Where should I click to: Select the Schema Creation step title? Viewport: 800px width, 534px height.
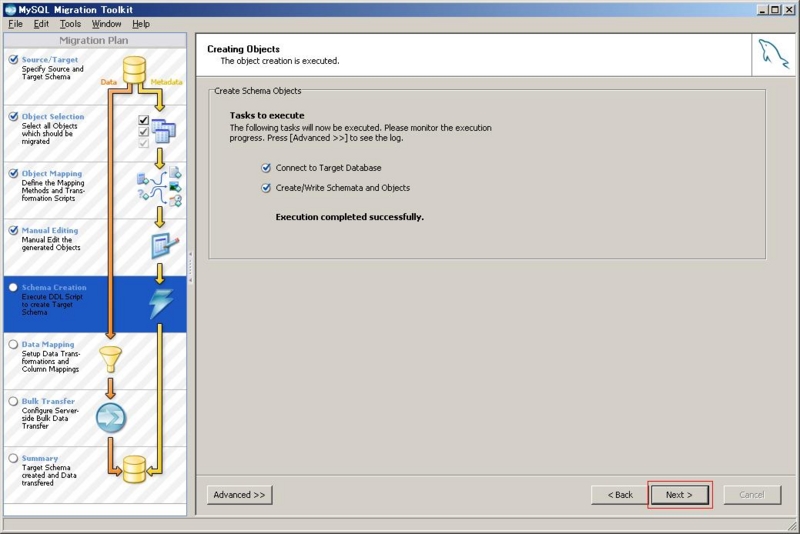[54, 288]
